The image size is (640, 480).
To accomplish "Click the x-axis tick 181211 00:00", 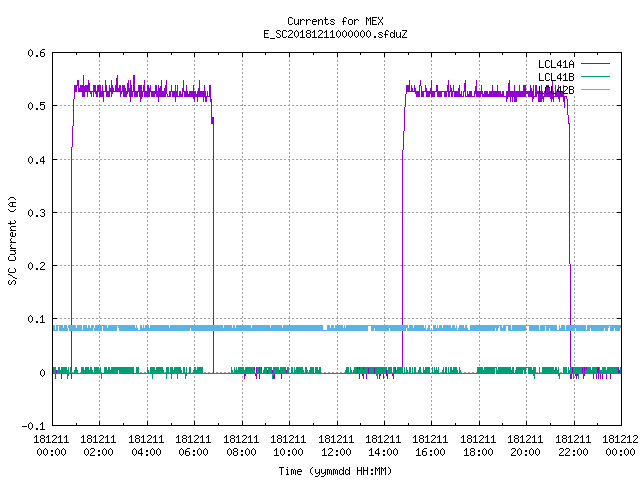I will click(51, 446).
